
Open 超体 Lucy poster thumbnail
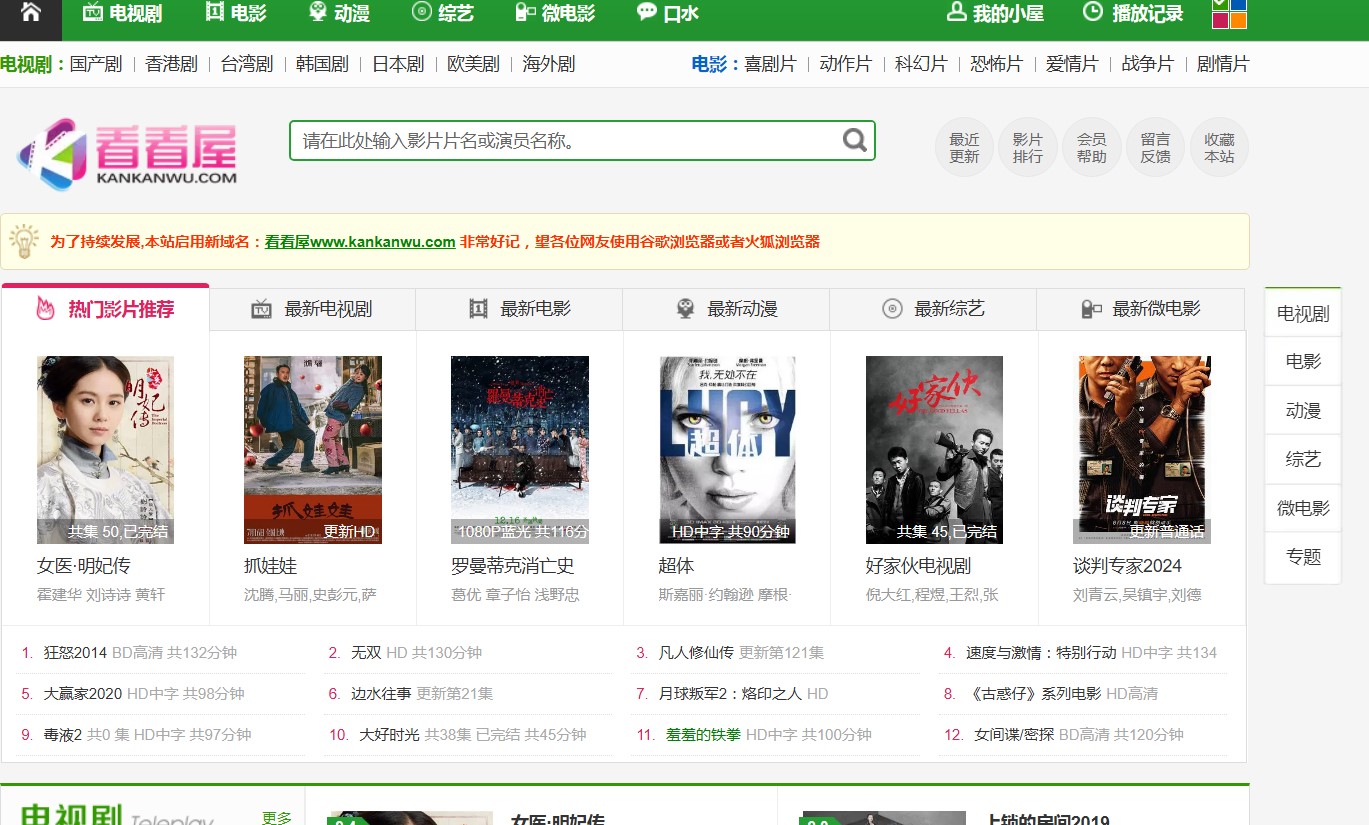(727, 450)
